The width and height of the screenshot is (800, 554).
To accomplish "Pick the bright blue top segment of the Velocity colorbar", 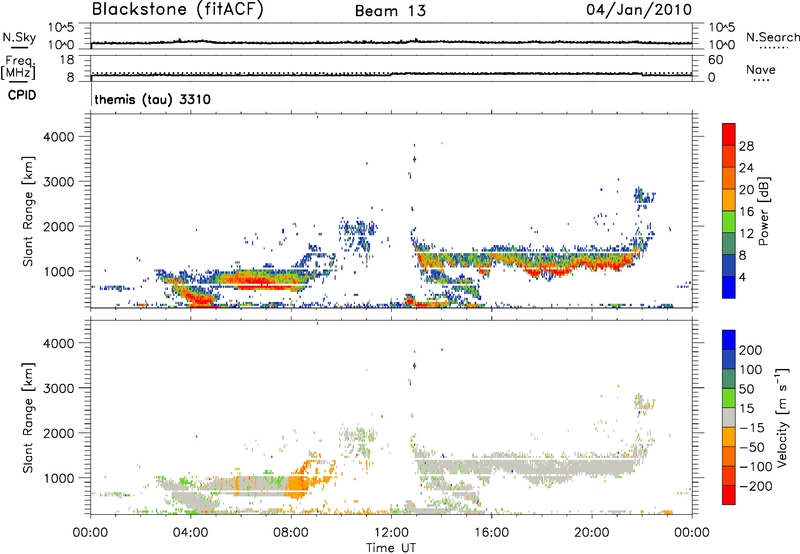I will click(729, 340).
